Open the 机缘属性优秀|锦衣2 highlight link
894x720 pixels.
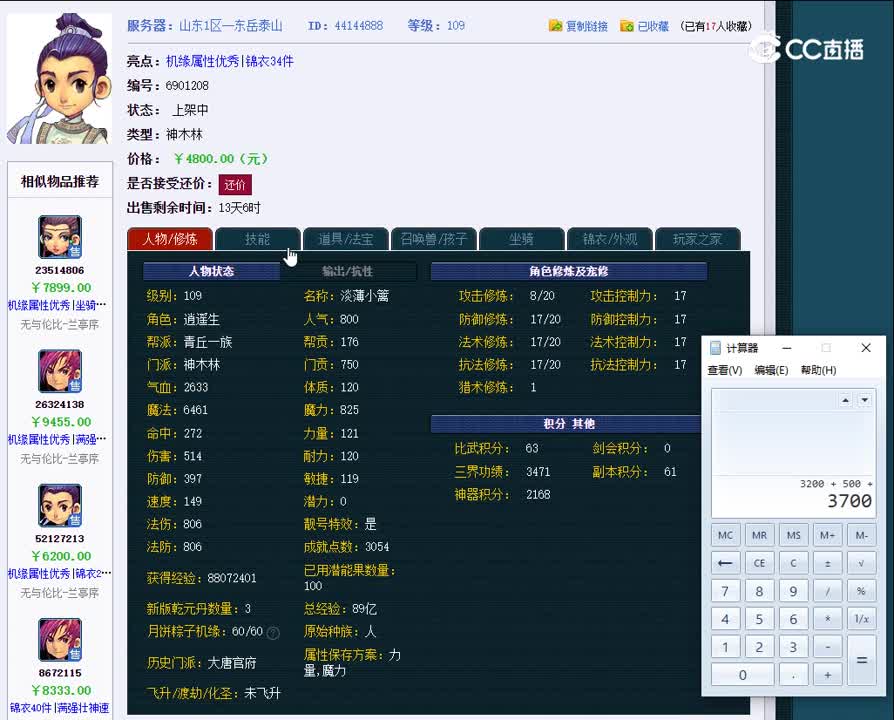tap(59, 573)
